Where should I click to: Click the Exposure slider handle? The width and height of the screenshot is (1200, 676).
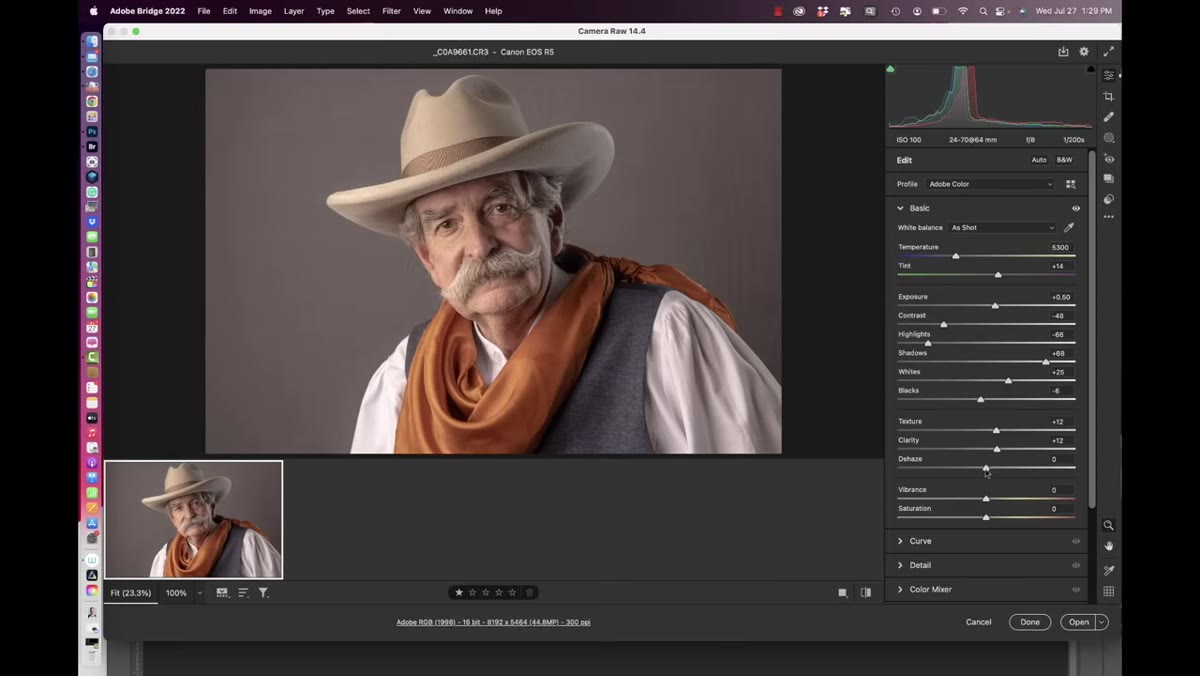995,306
